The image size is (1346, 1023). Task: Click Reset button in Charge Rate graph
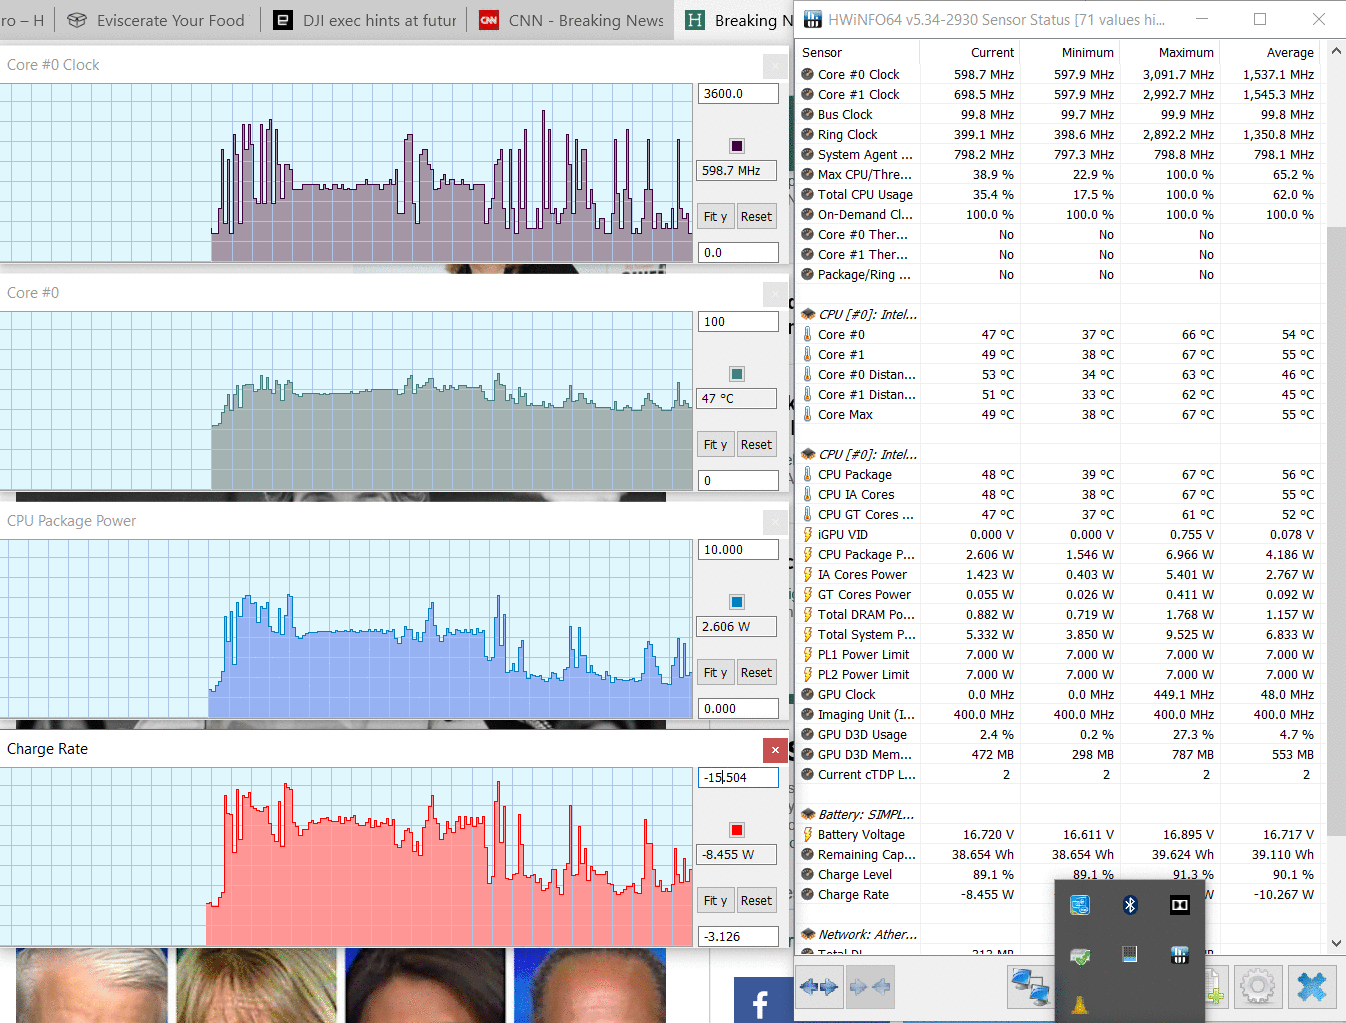pyautogui.click(x=756, y=901)
